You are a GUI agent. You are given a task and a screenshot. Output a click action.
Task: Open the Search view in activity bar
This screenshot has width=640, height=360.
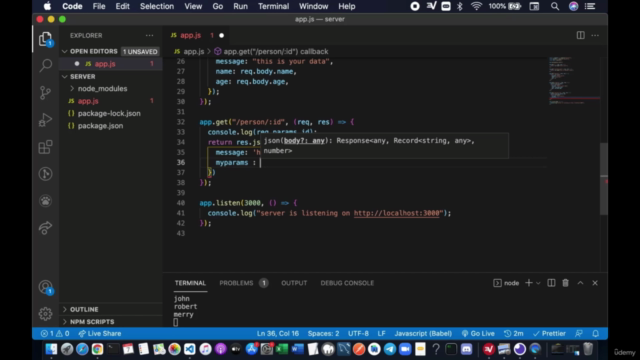click(x=45, y=65)
